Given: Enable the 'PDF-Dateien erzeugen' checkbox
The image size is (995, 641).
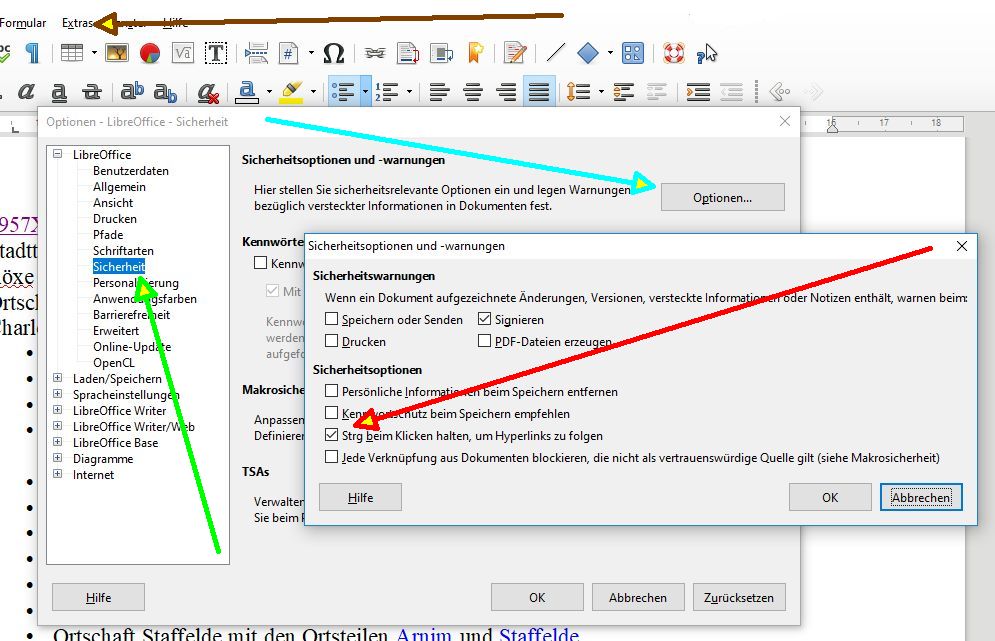Looking at the screenshot, I should (x=485, y=341).
